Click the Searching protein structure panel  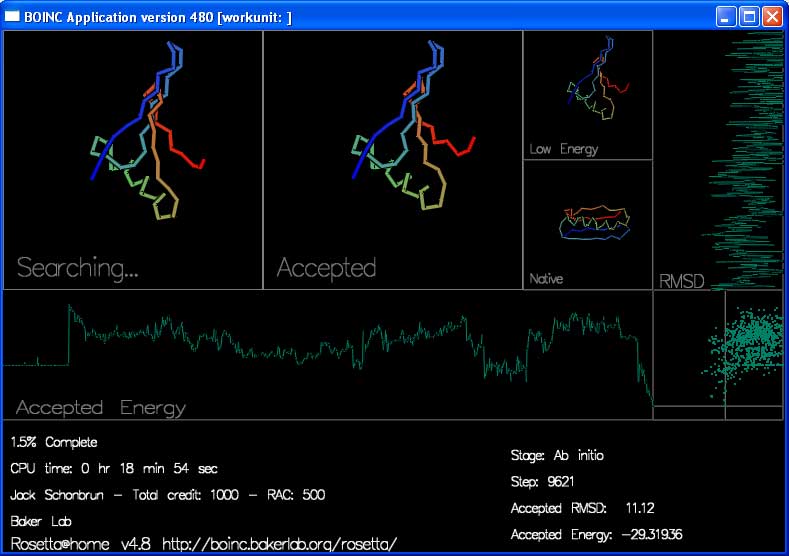tap(133, 160)
